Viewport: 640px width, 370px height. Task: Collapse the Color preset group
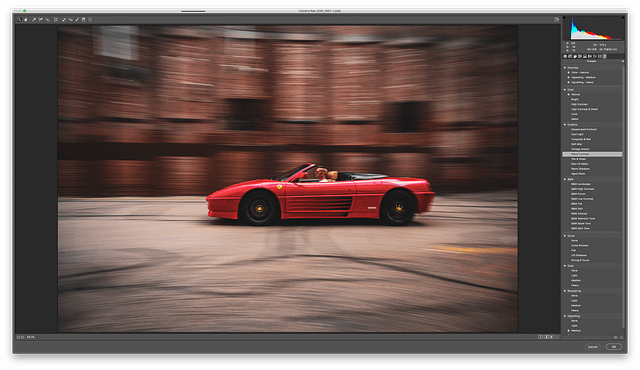(x=565, y=89)
